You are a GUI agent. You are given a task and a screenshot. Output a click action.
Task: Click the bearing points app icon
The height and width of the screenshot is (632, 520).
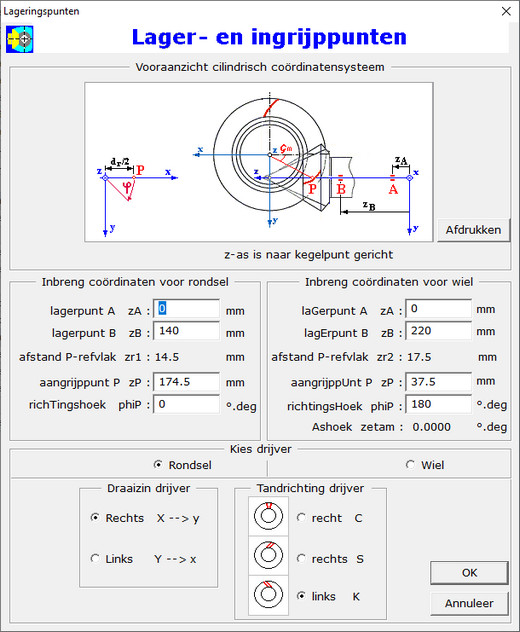20,39
